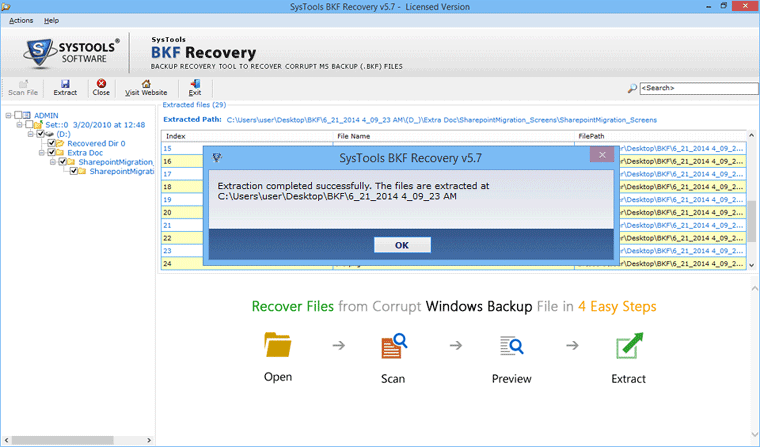Viewport: 760px width, 447px height.
Task: Click the Search input field
Action: pyautogui.click(x=698, y=88)
